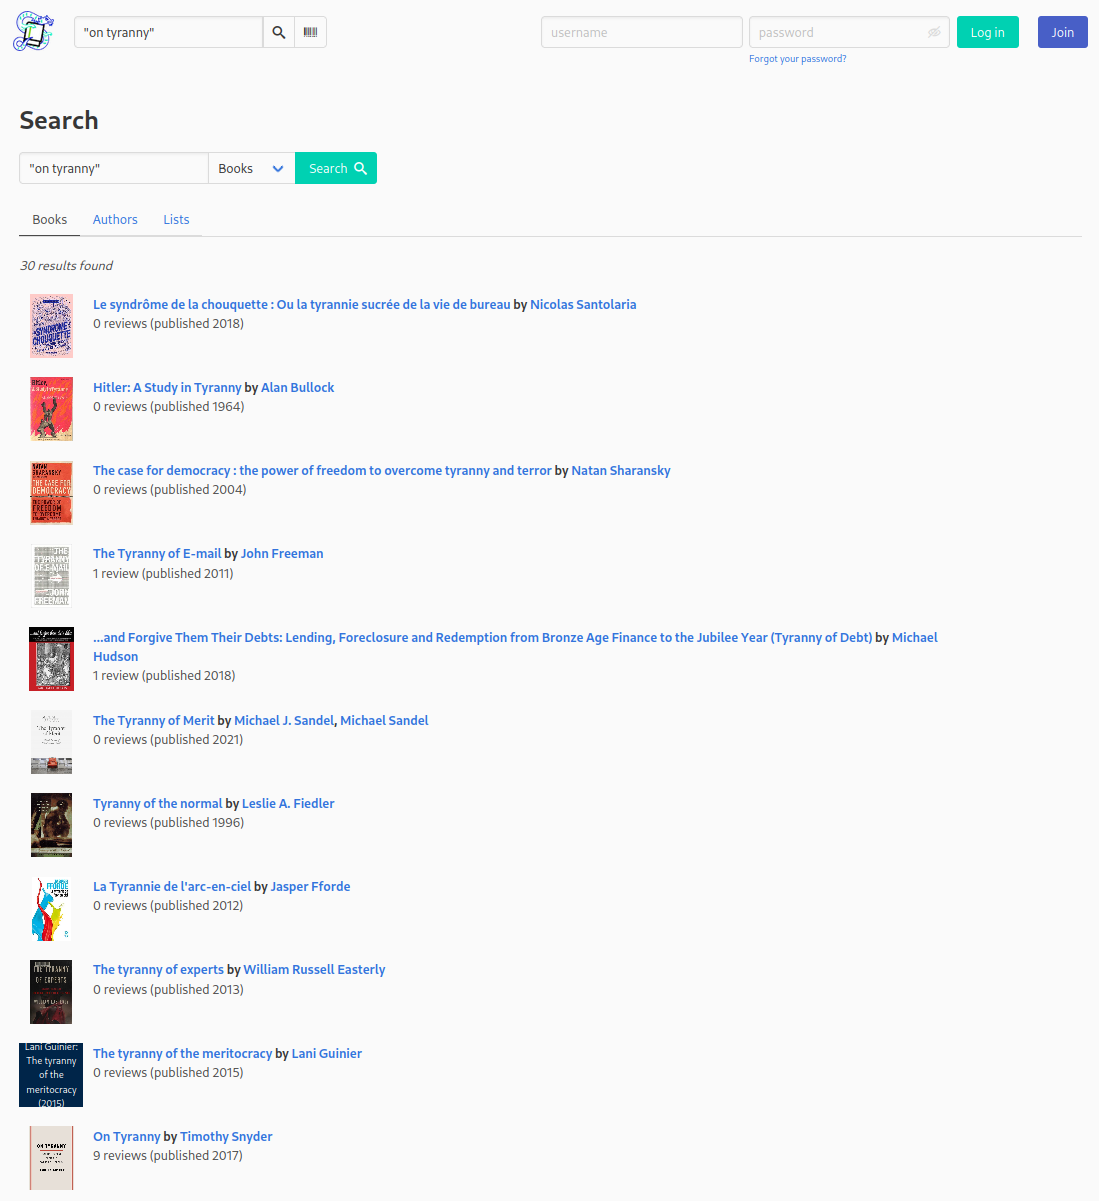Image resolution: width=1099 pixels, height=1201 pixels.
Task: Expand the Books search type dropdown
Action: click(251, 168)
